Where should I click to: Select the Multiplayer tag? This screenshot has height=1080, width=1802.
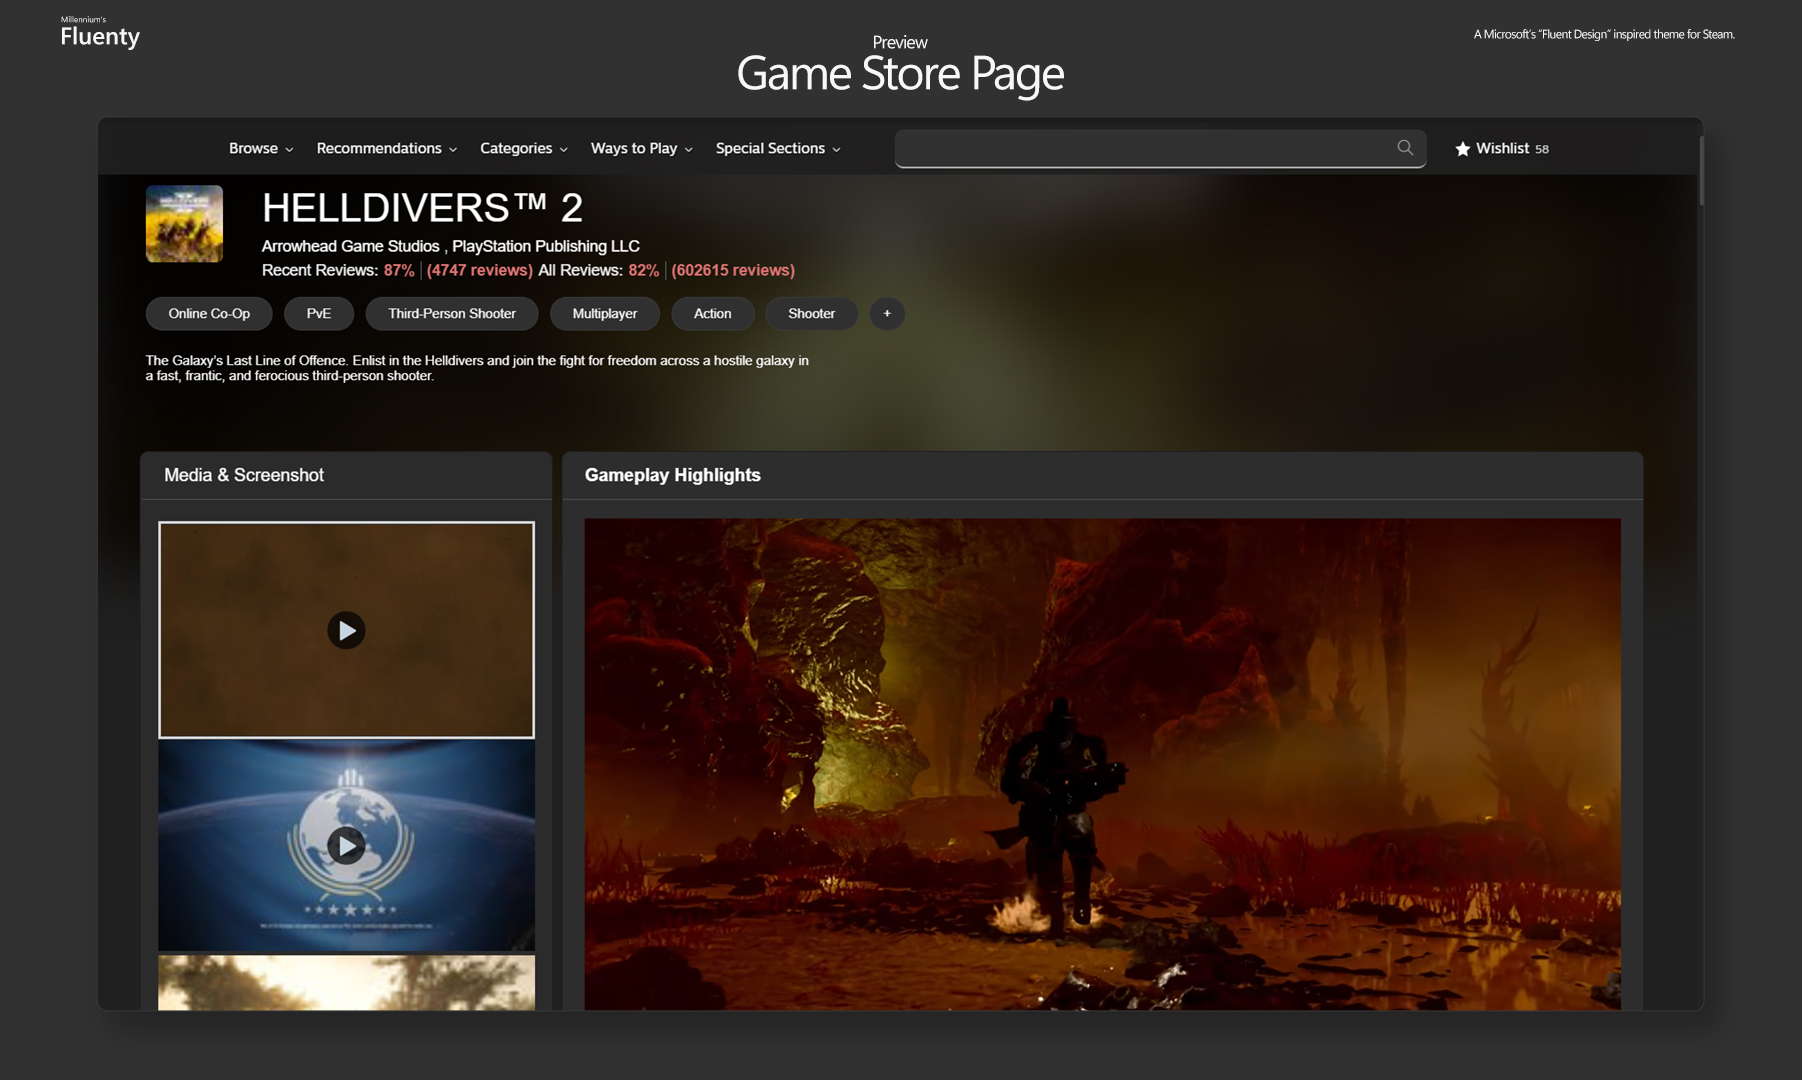(605, 314)
